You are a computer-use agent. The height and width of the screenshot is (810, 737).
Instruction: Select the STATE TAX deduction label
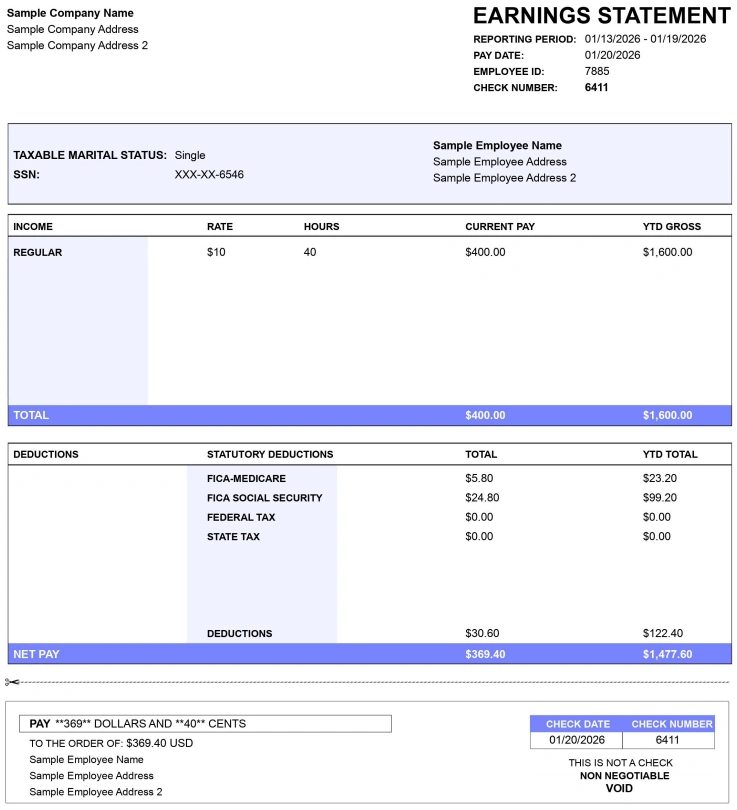(233, 536)
